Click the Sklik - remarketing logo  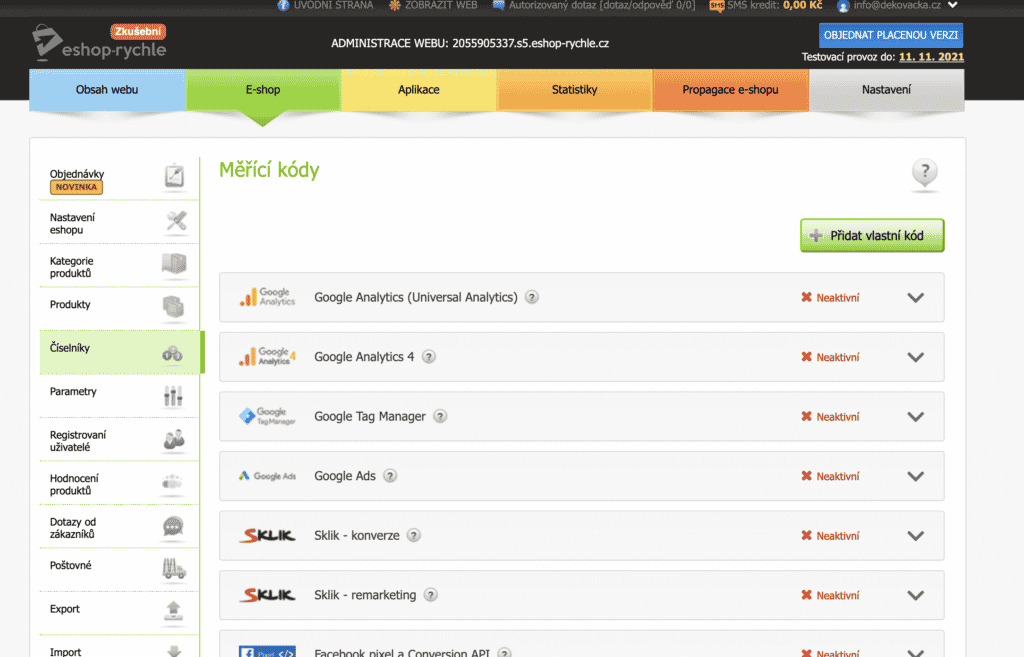[267, 595]
